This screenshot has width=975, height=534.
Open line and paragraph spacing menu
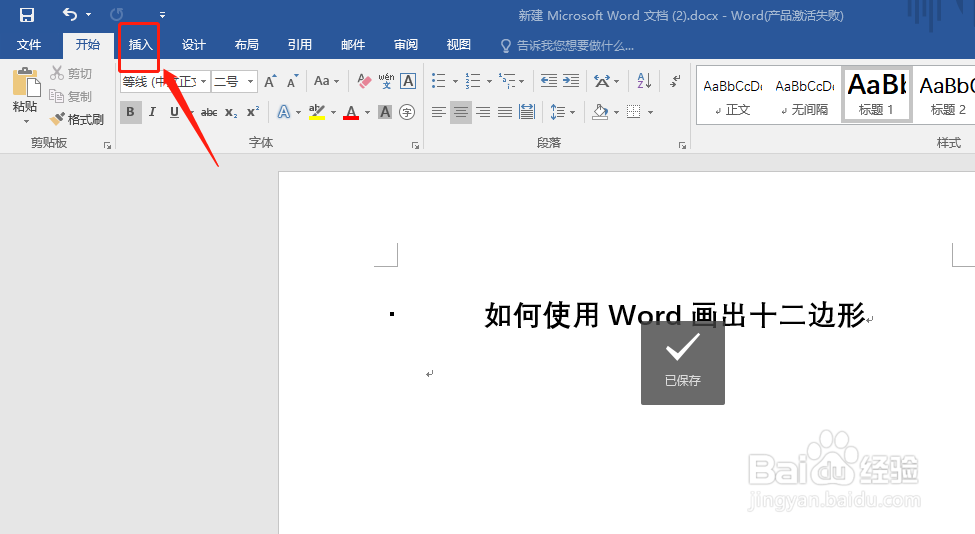tap(562, 112)
